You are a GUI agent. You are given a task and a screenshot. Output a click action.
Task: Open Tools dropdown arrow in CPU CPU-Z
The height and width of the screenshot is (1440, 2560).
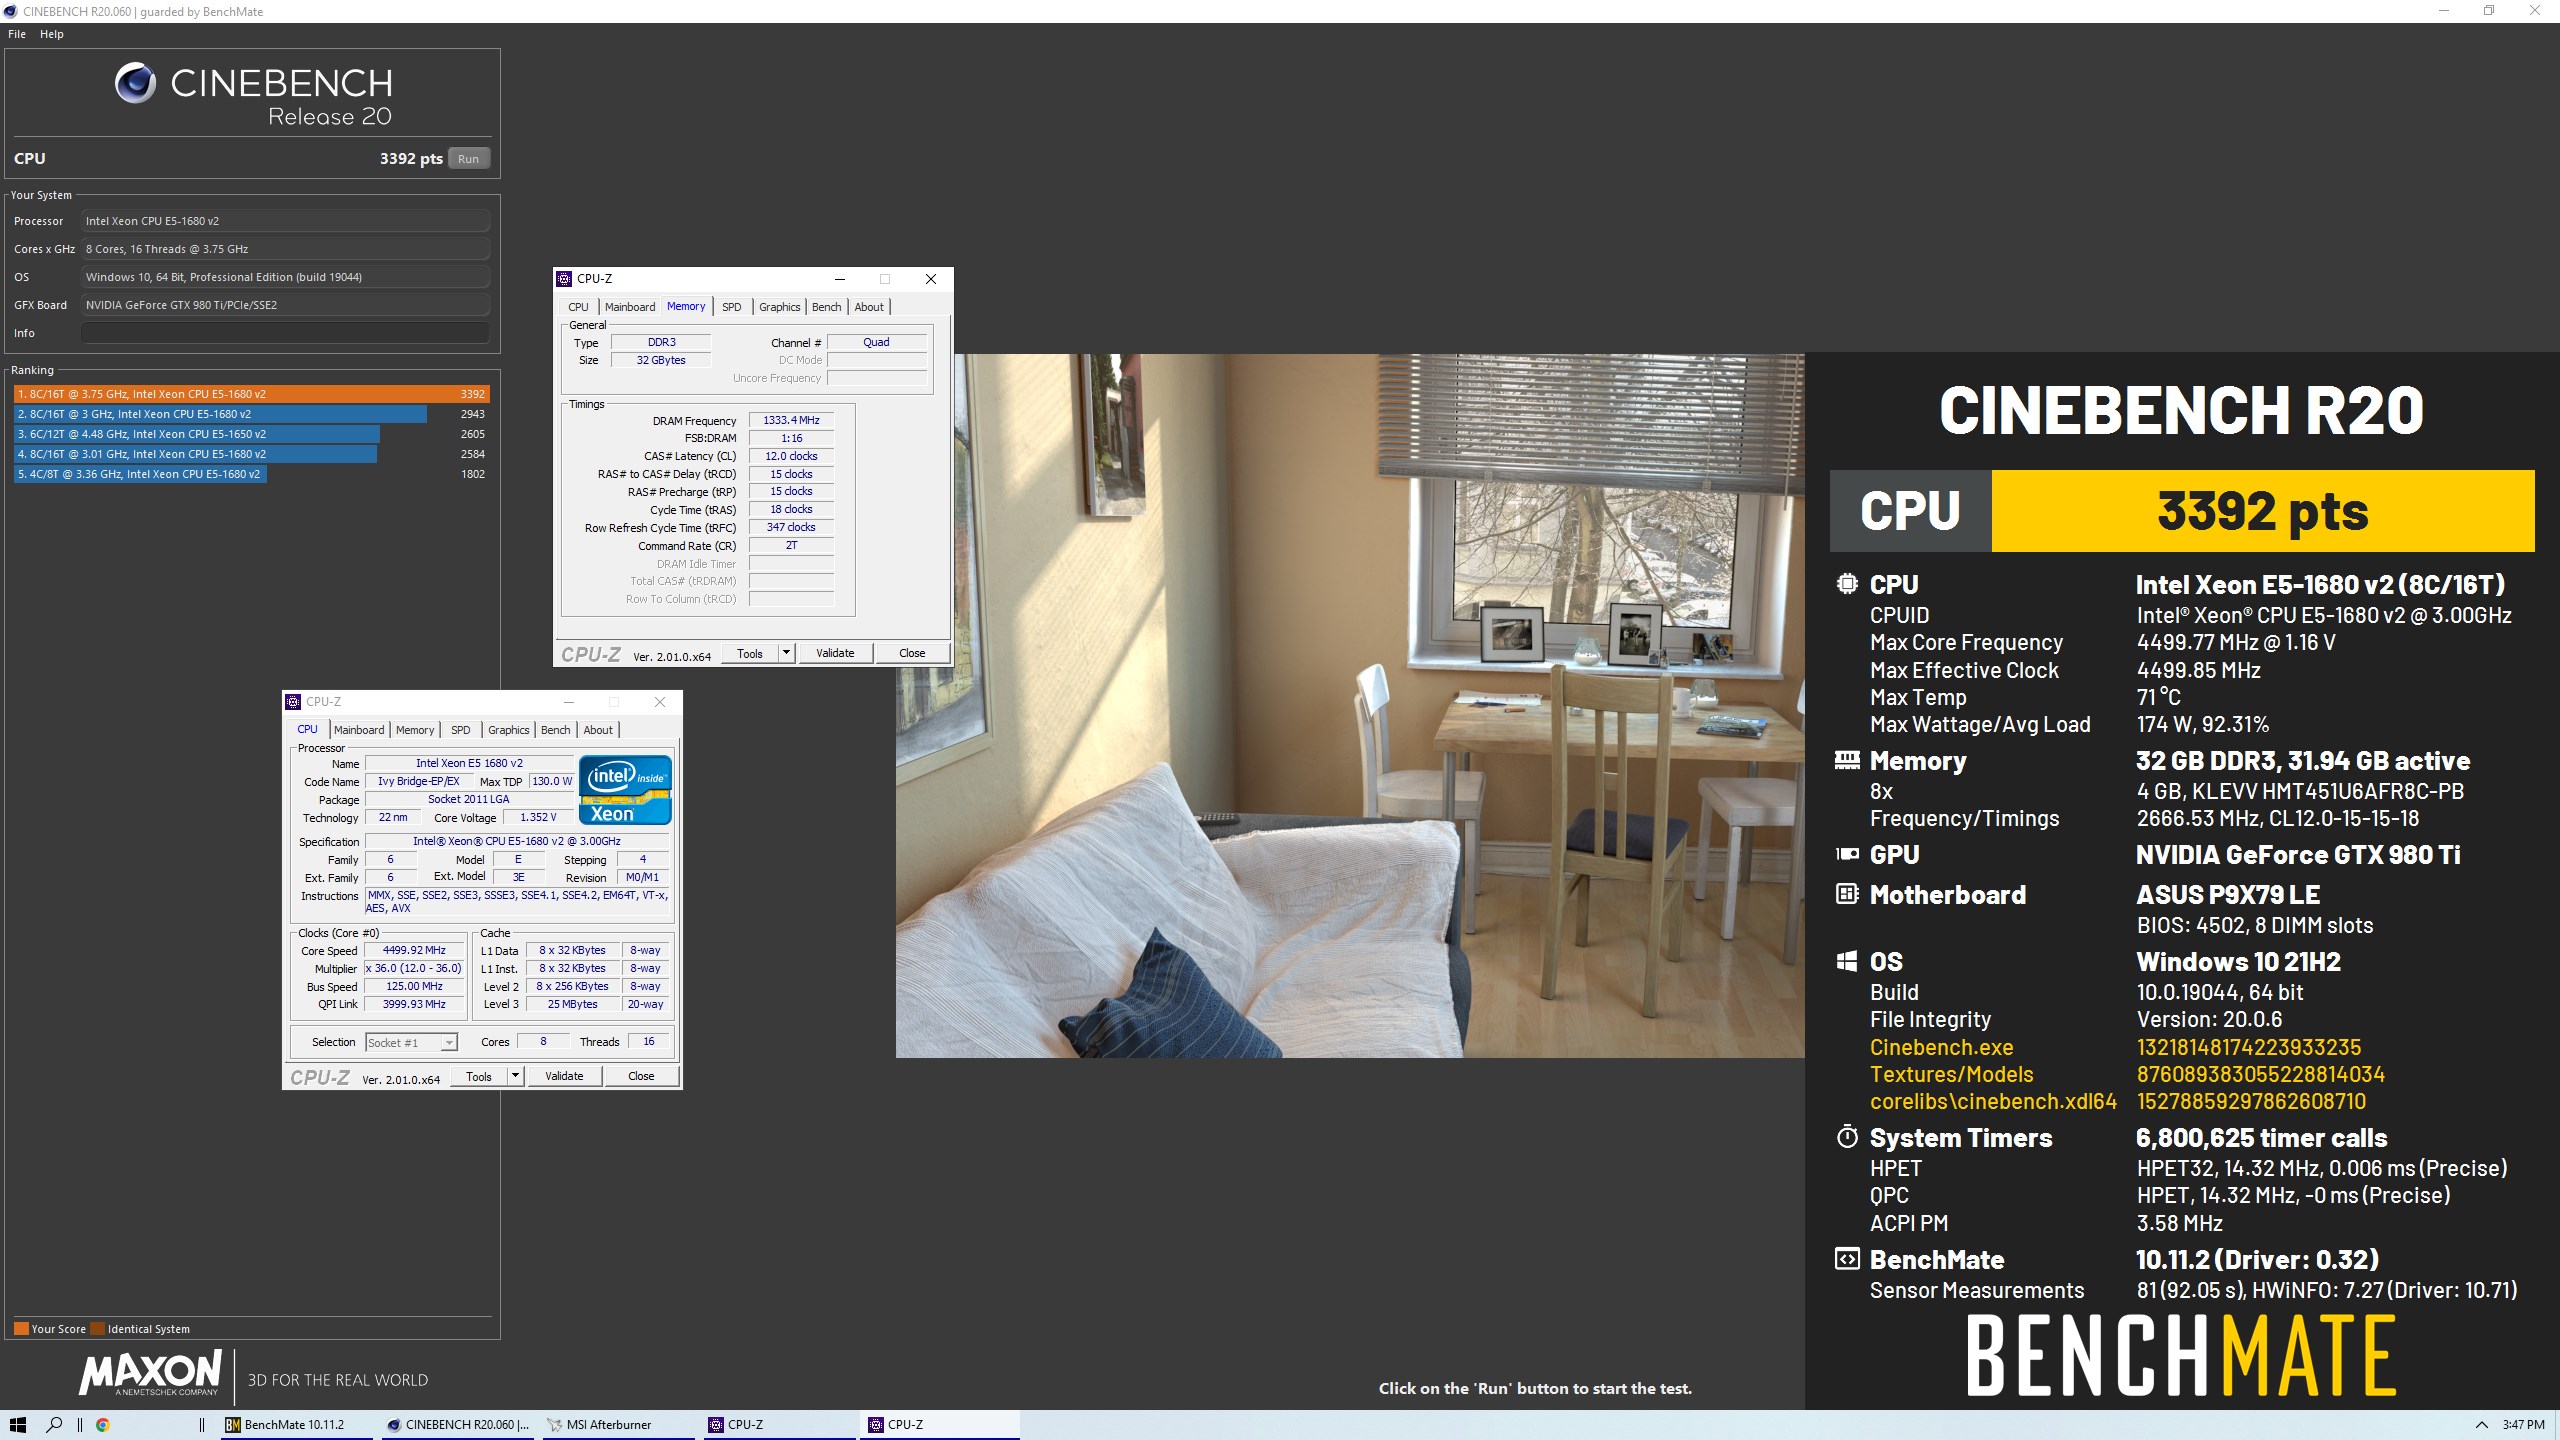pyautogui.click(x=516, y=1076)
